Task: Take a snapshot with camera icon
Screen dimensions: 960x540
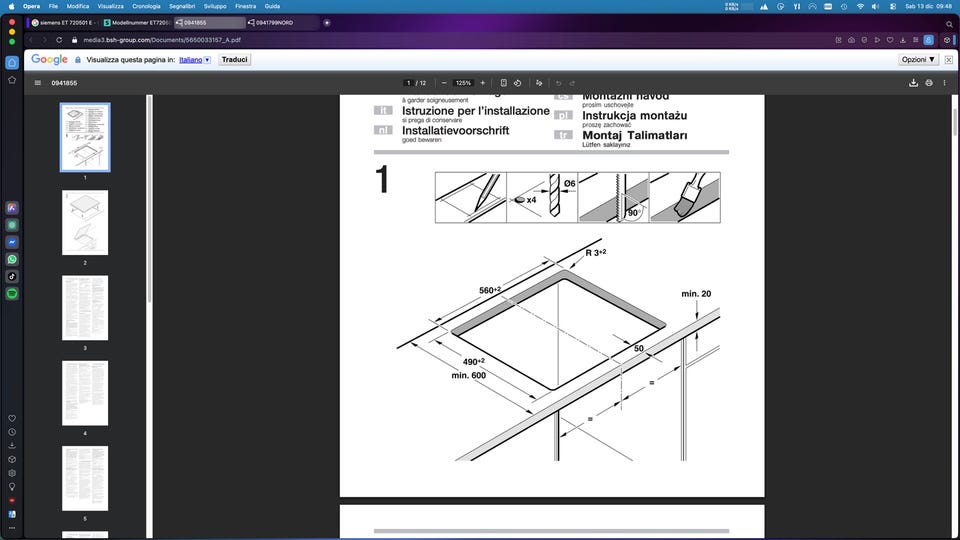Action: pyautogui.click(x=851, y=40)
